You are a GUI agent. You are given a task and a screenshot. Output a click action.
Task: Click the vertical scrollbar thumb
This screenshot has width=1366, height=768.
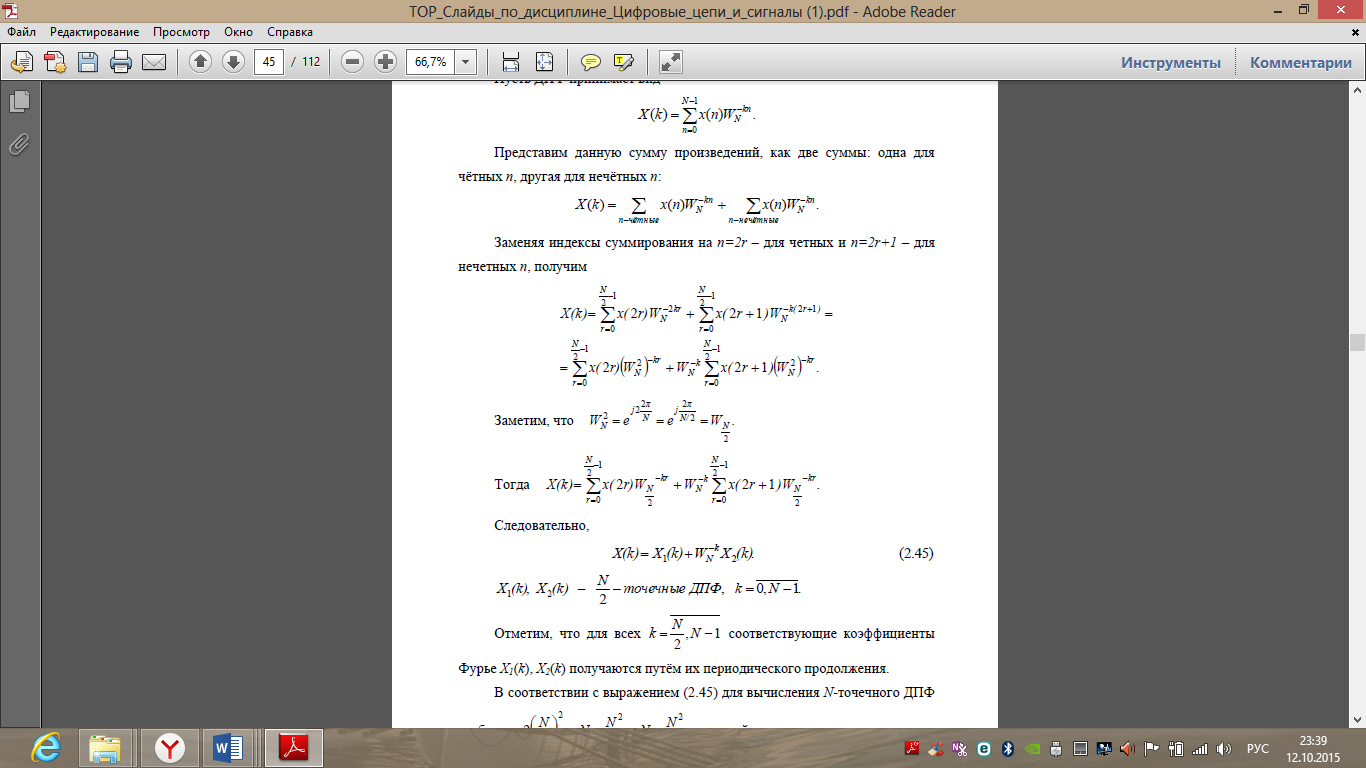click(1357, 342)
